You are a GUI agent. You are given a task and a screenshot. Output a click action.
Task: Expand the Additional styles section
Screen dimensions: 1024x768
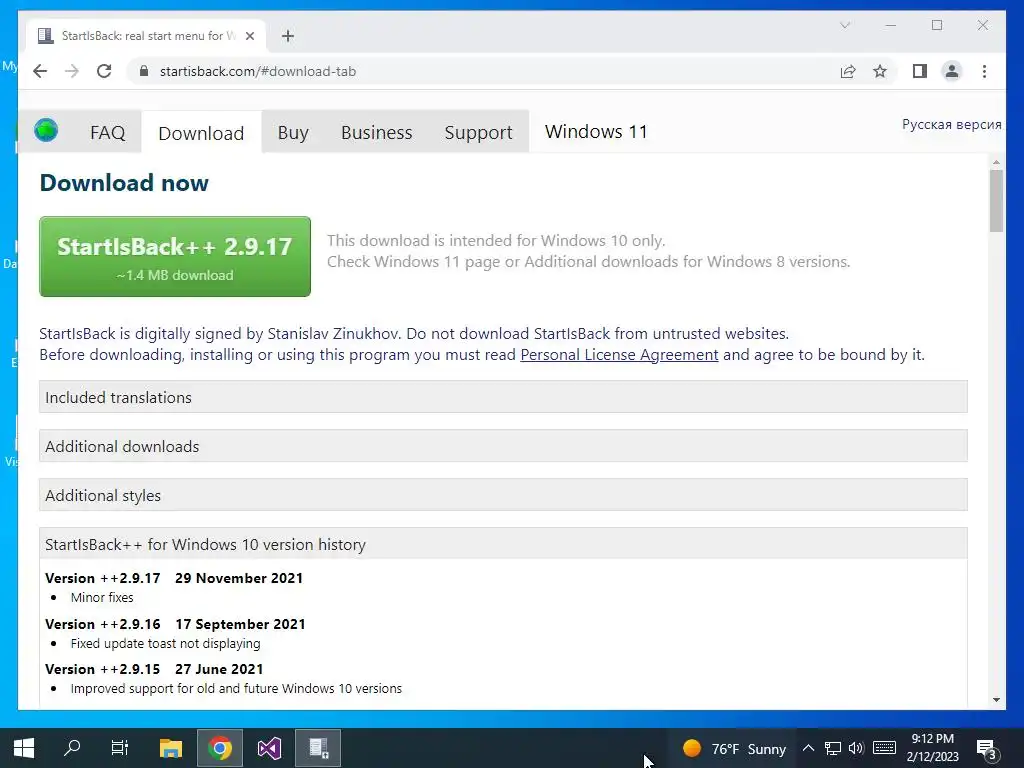(x=503, y=495)
